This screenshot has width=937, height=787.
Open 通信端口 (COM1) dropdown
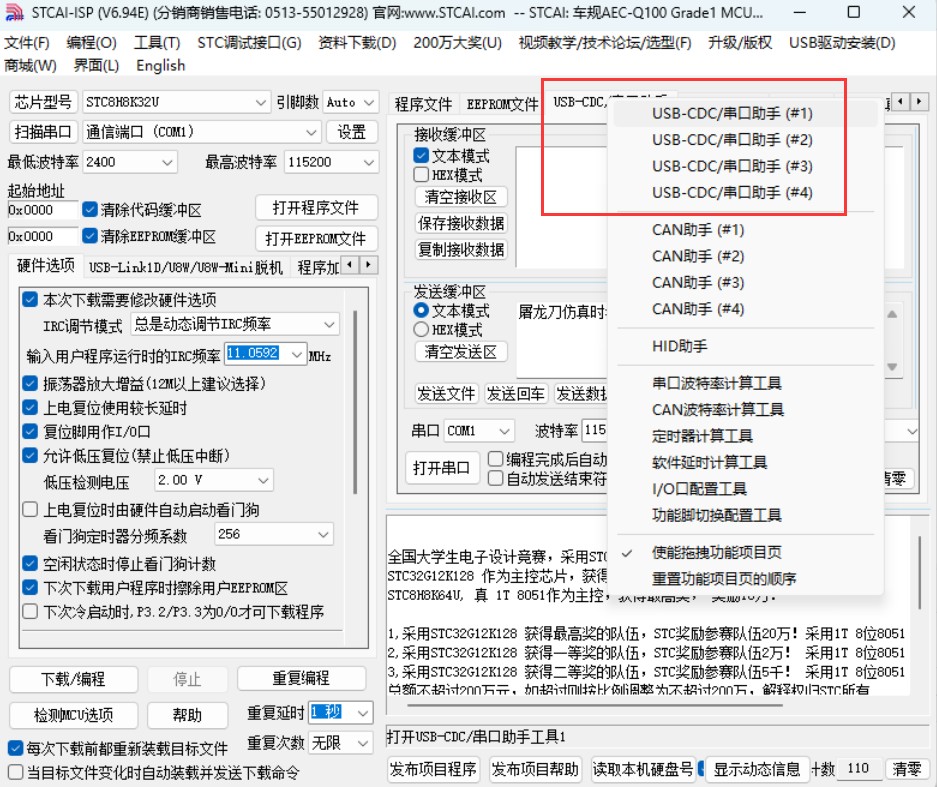(201, 132)
